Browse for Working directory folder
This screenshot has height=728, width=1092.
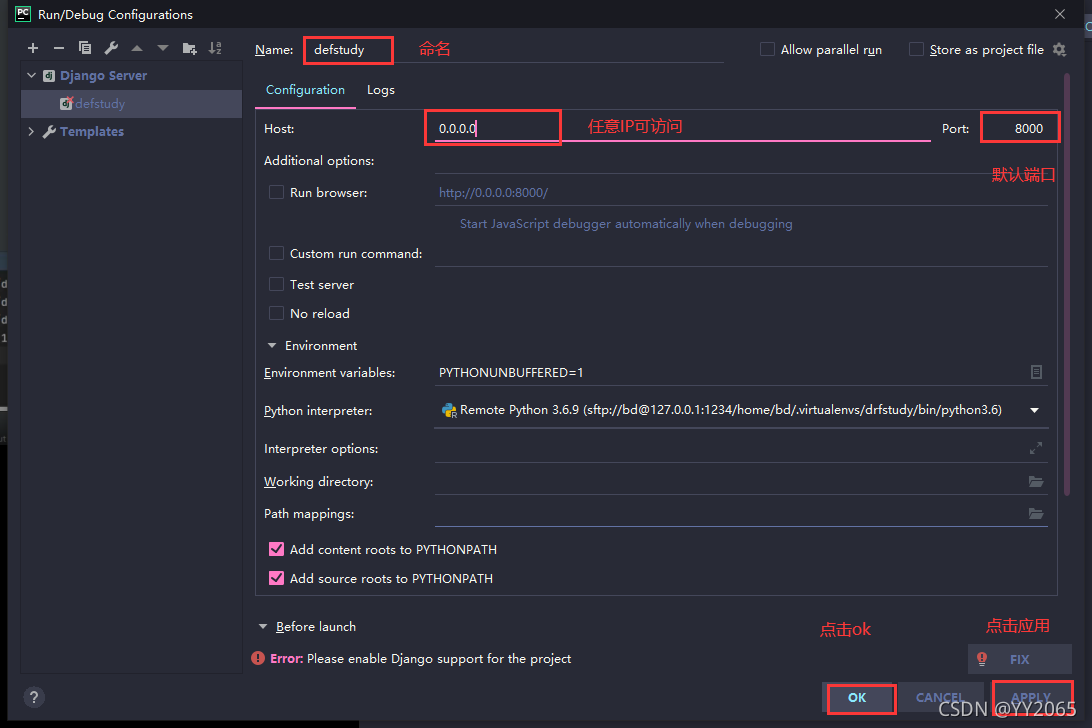(x=1036, y=481)
